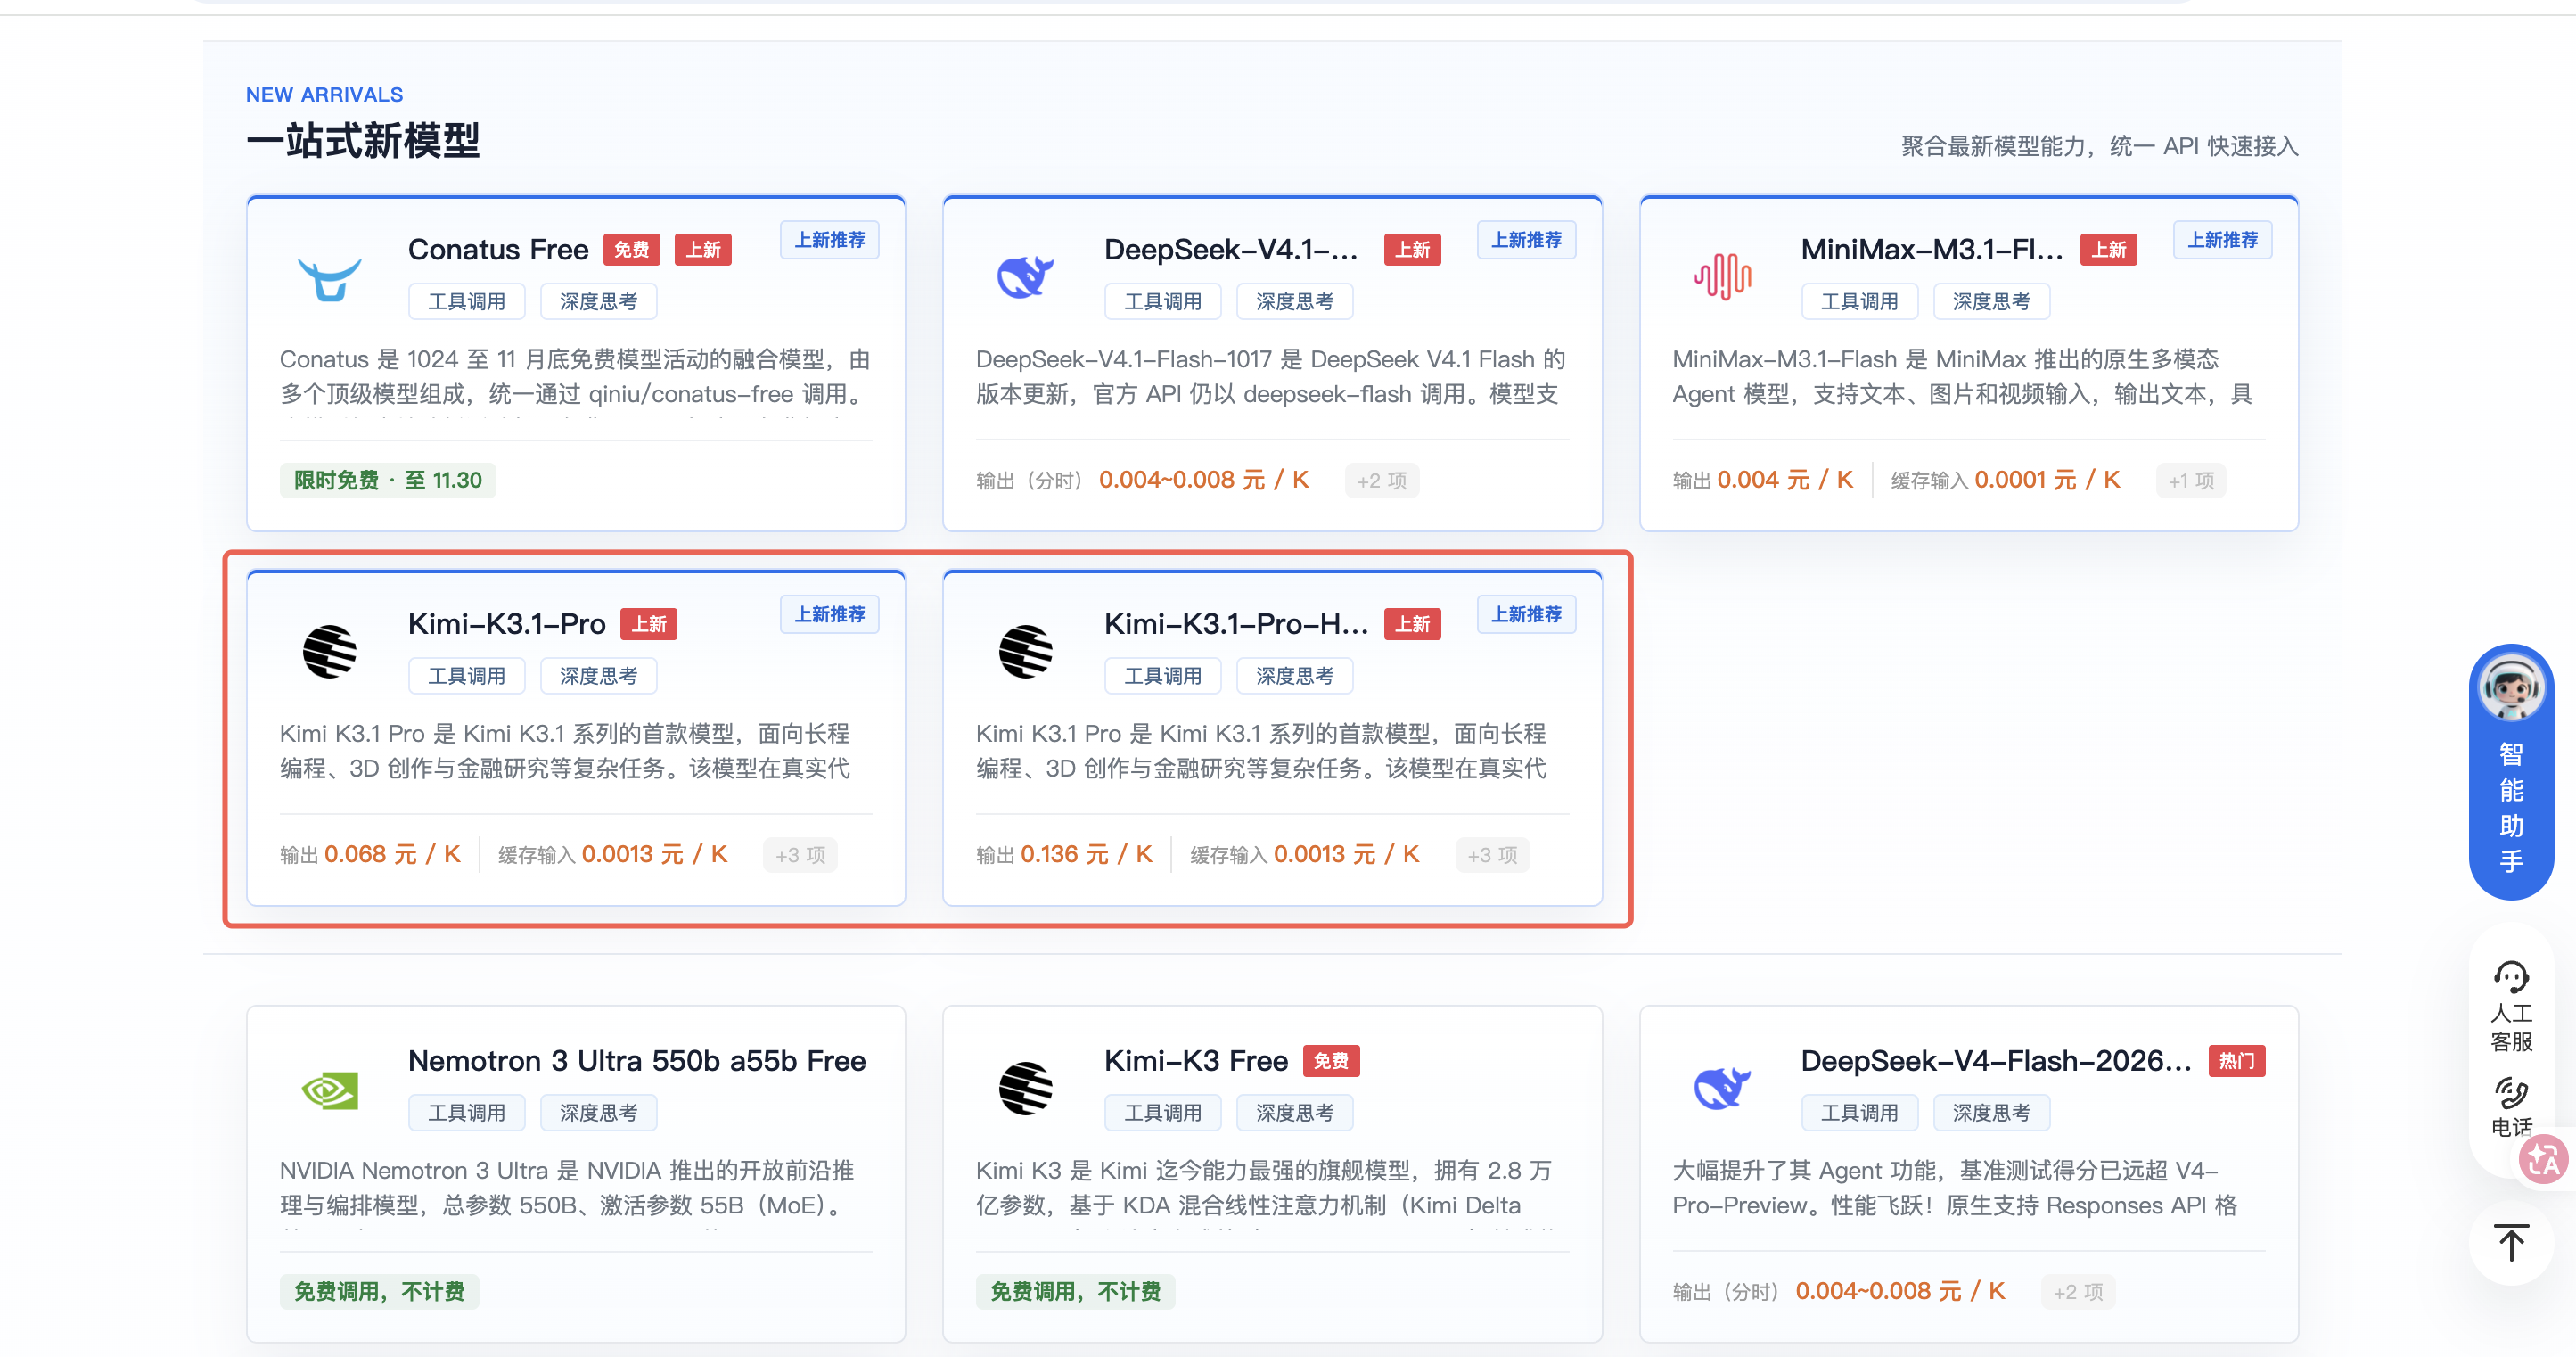Click the Kimi-K3.1-Pro striped globe logo
The image size is (2576, 1357).
point(329,652)
